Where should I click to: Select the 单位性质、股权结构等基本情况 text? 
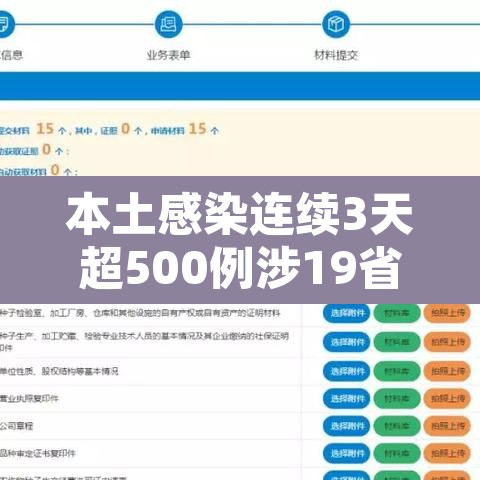tap(59, 371)
